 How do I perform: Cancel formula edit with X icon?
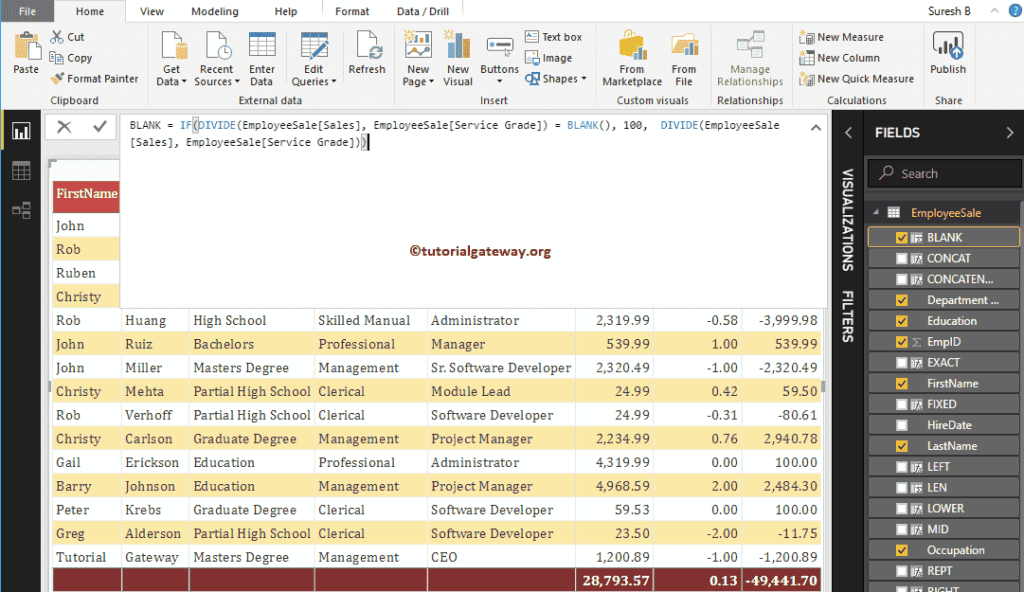64,127
